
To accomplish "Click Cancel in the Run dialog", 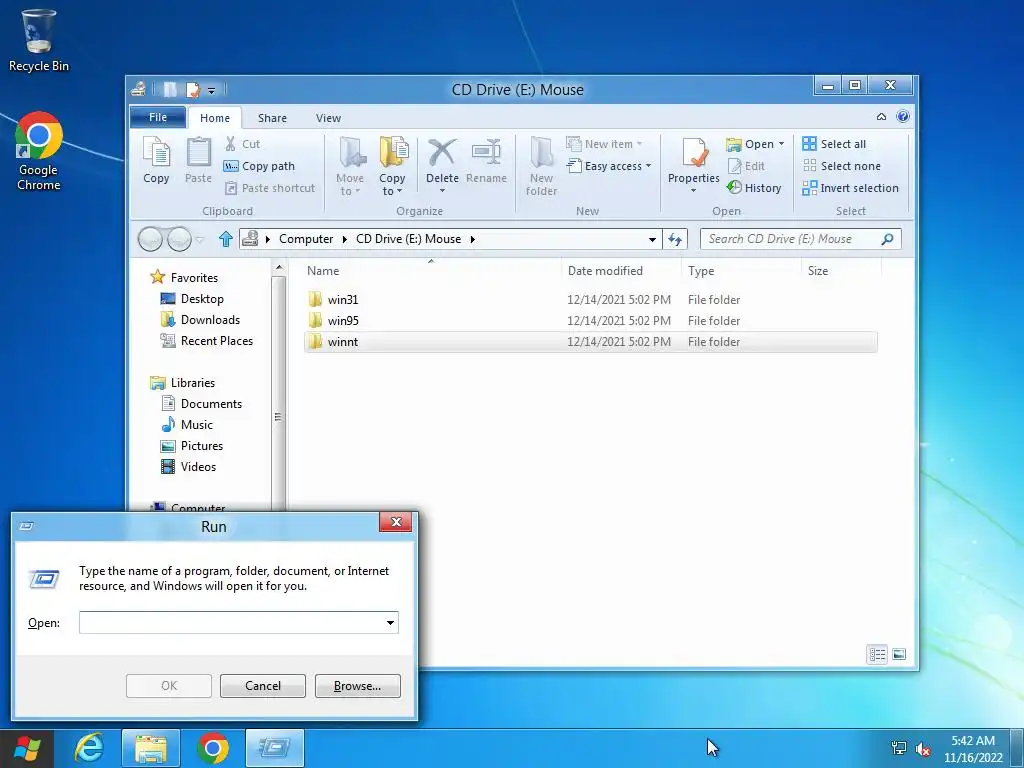I will pos(263,686).
